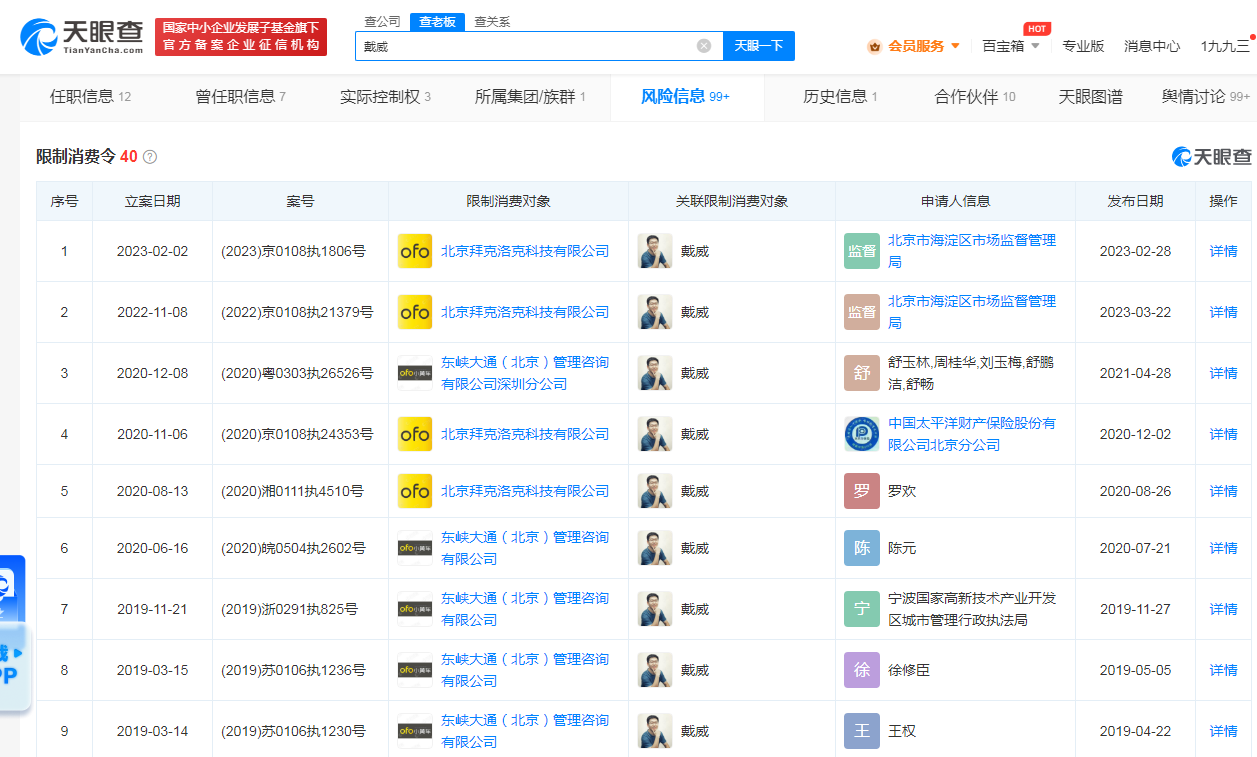Click the 宁 applicant badge in row 7
Image resolution: width=1257 pixels, height=757 pixels.
862,609
